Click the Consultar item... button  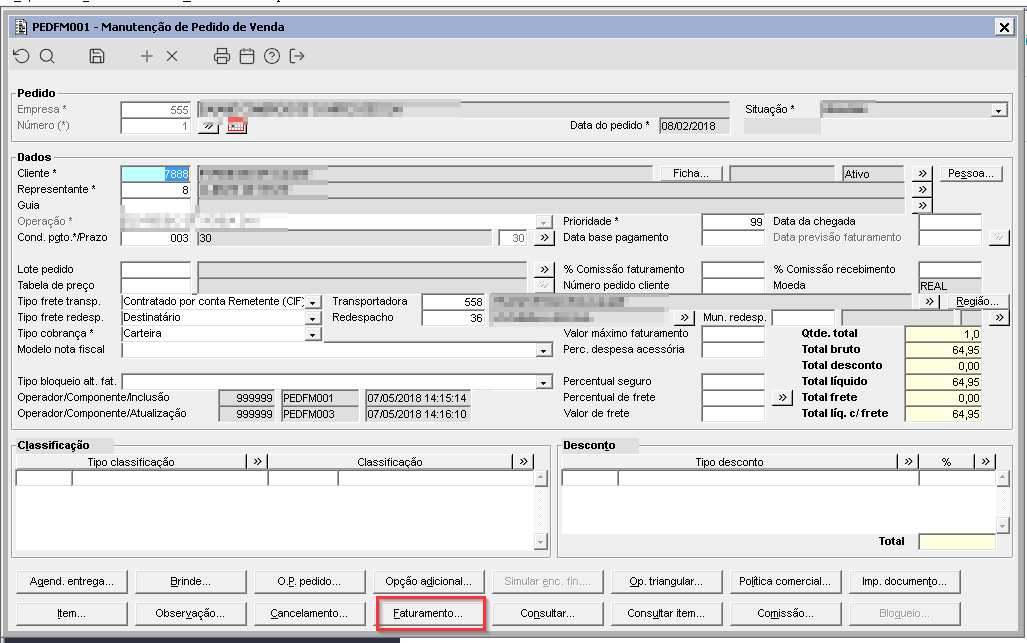coord(666,614)
